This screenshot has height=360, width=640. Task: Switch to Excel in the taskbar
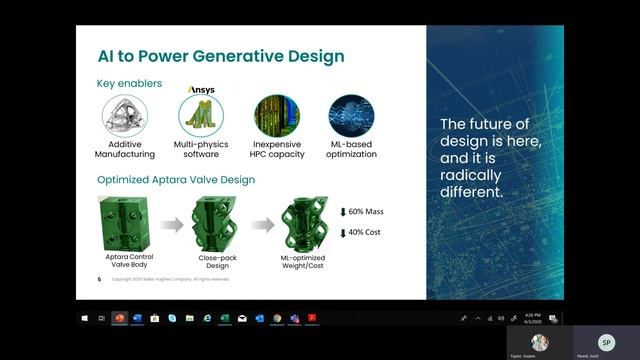point(225,318)
